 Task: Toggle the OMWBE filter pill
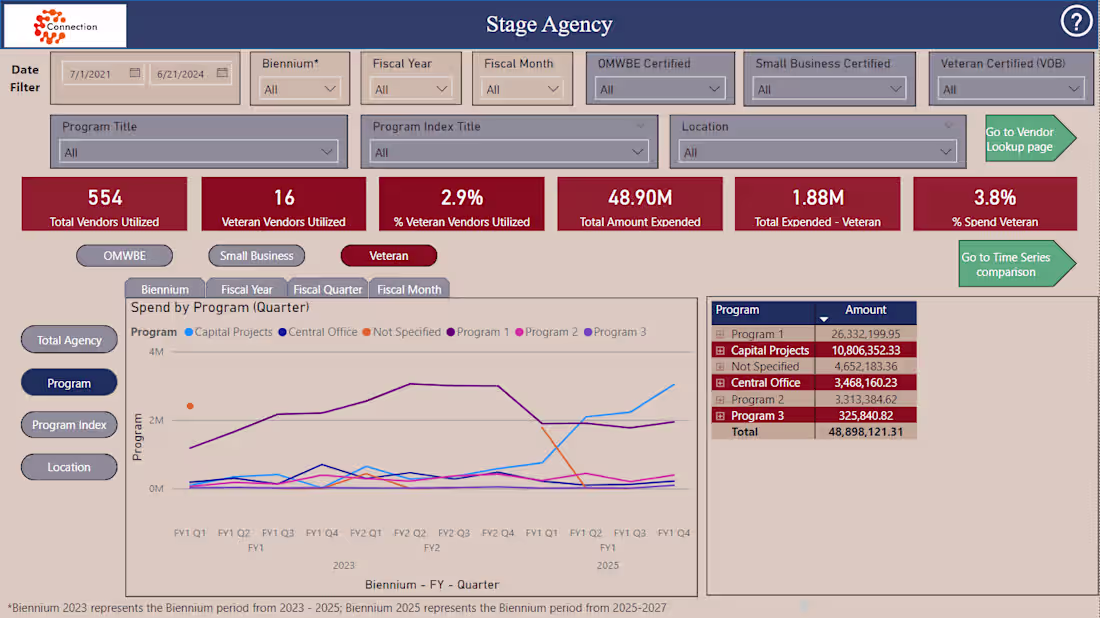(x=124, y=255)
